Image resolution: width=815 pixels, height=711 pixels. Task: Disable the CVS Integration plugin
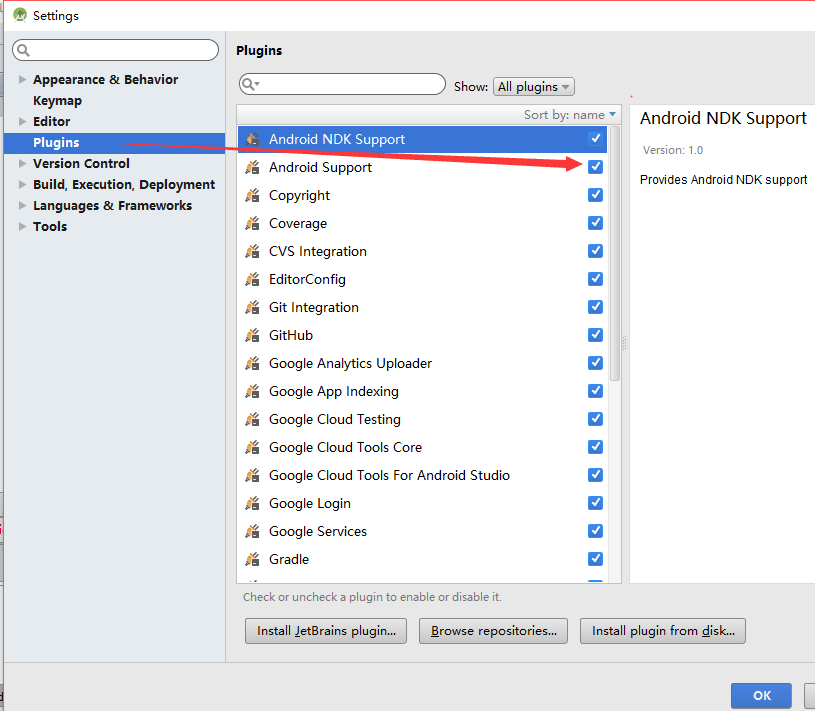click(x=595, y=251)
